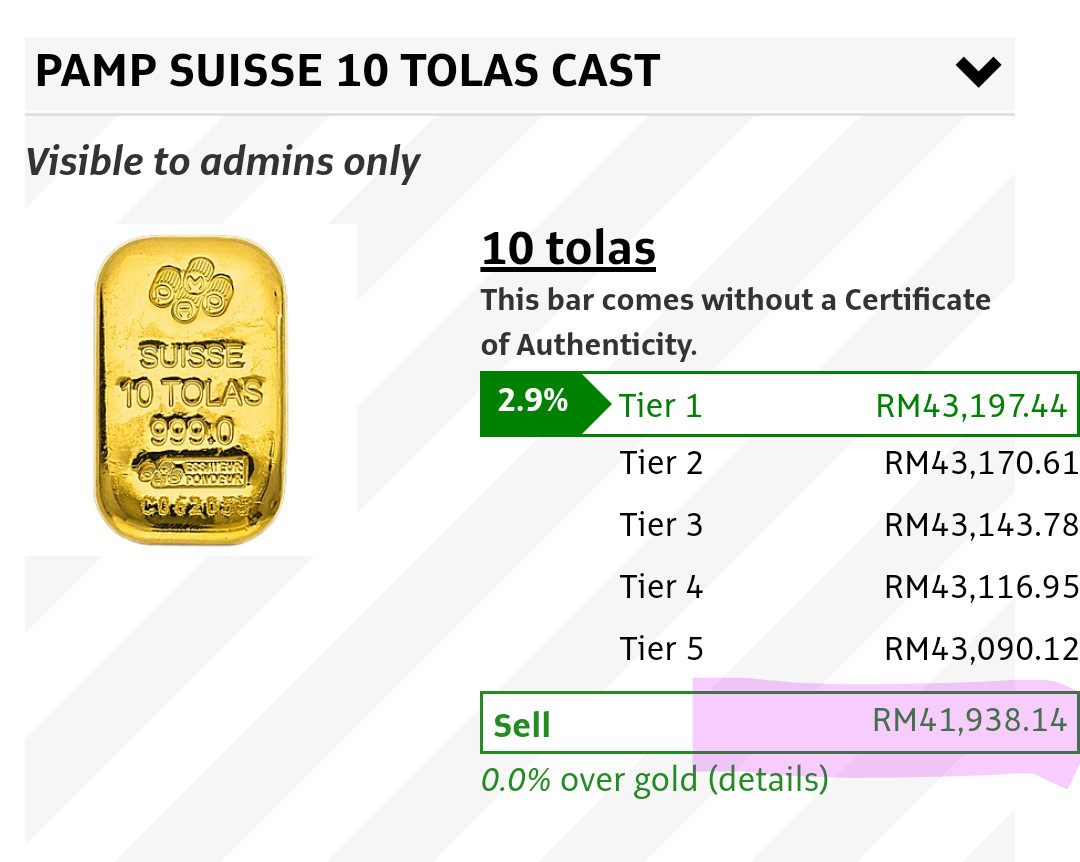Collapse the PAMP Suisse section chevron
This screenshot has width=1080, height=862.
[x=977, y=72]
